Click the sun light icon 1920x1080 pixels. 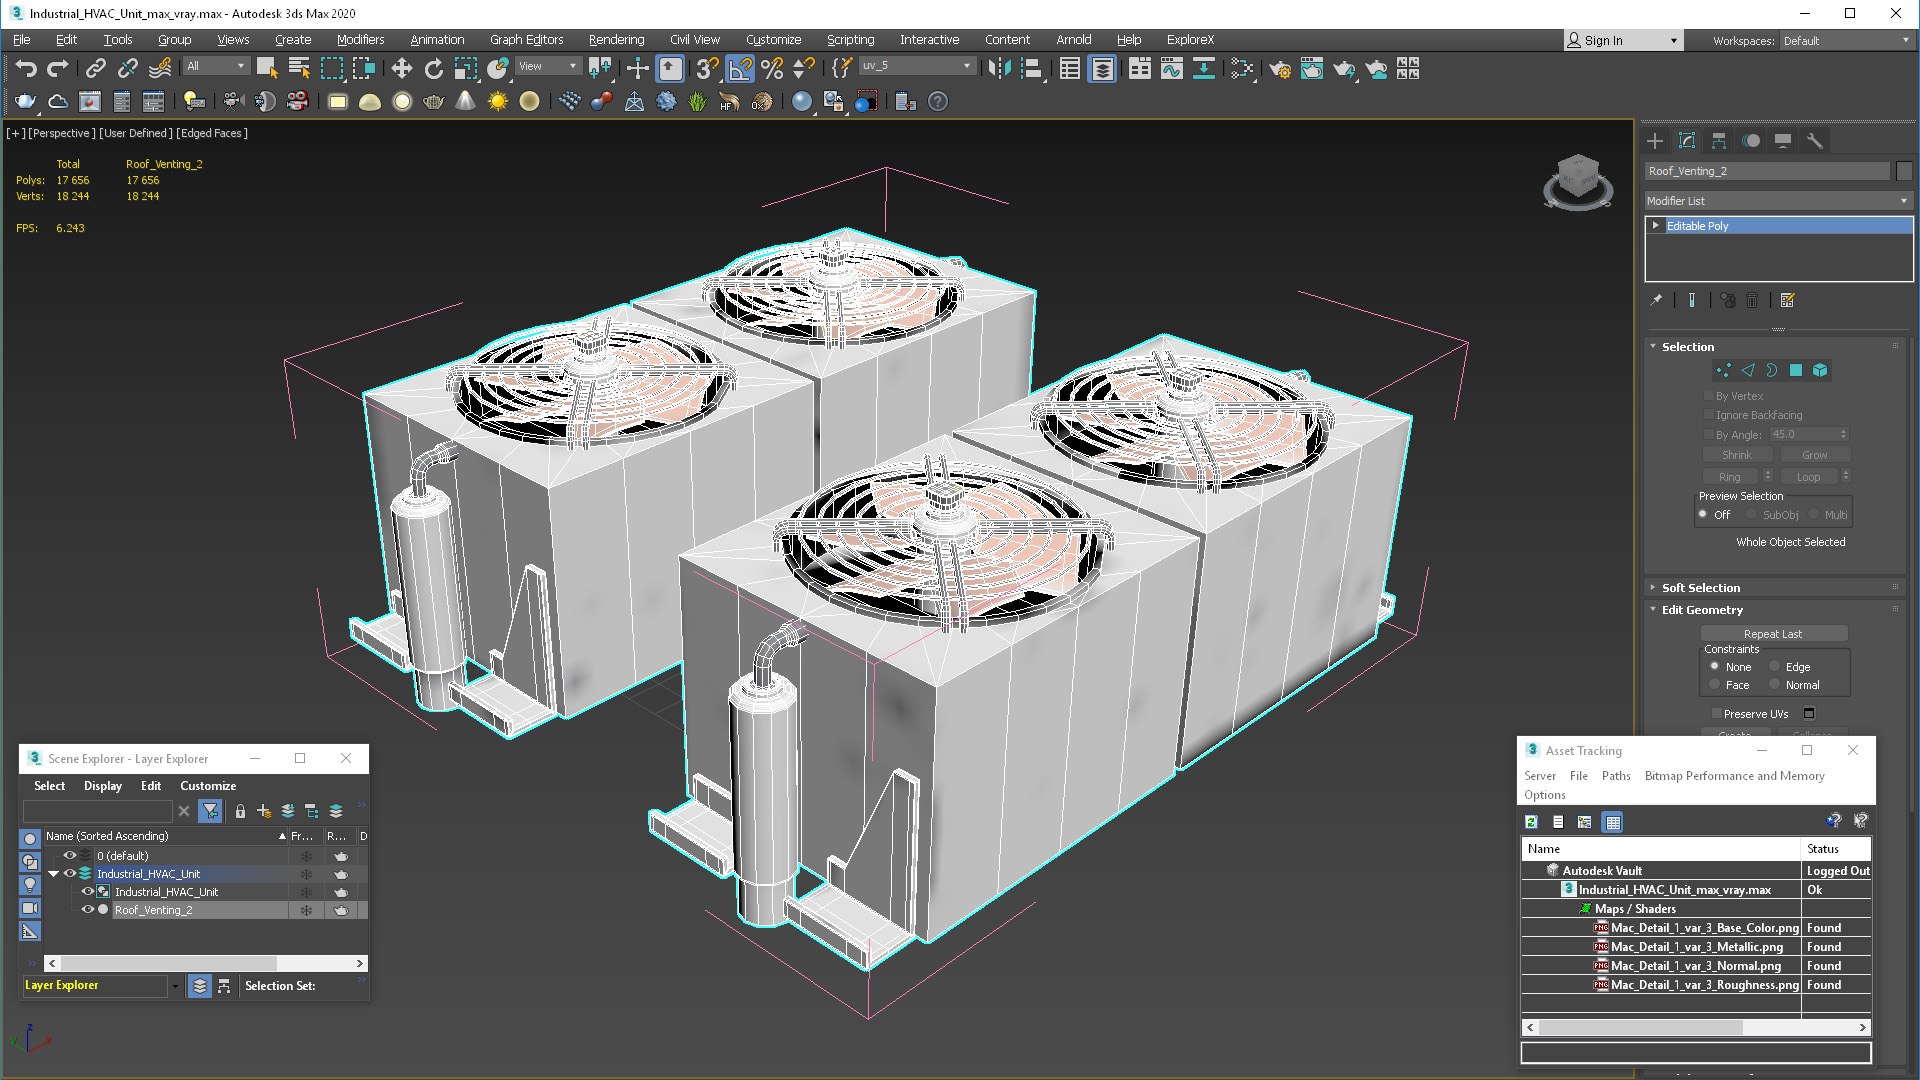(497, 101)
